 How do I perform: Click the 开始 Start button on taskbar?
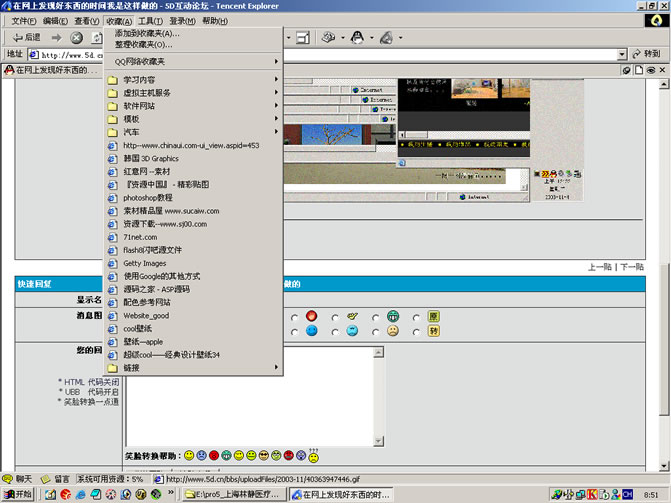pyautogui.click(x=18, y=494)
